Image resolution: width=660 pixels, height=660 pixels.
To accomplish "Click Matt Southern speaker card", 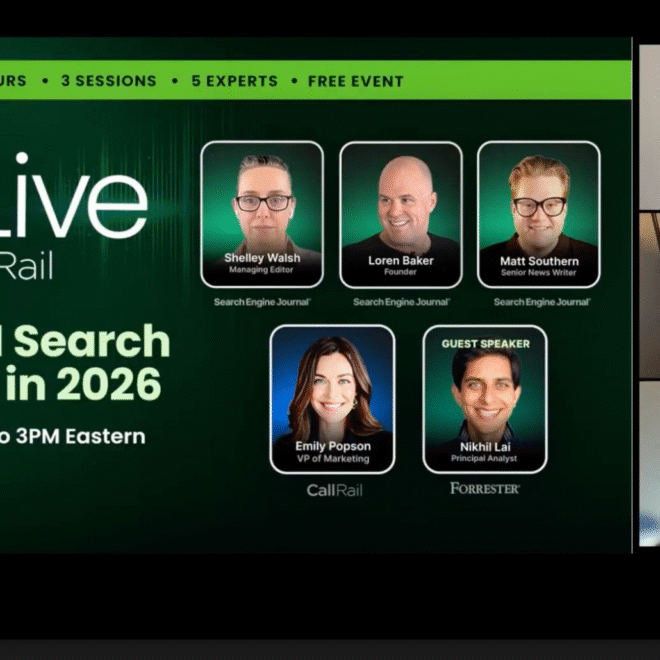I will (x=539, y=215).
